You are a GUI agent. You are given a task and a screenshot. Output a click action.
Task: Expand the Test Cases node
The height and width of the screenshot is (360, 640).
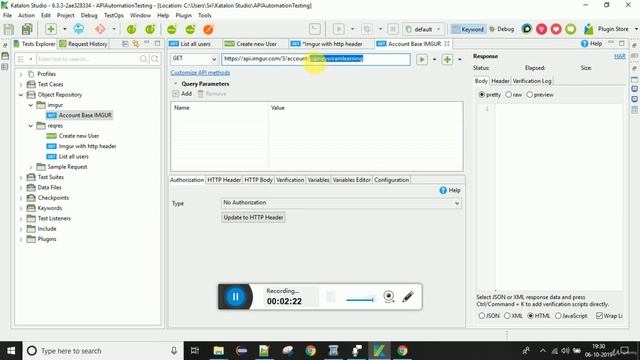click(x=21, y=84)
